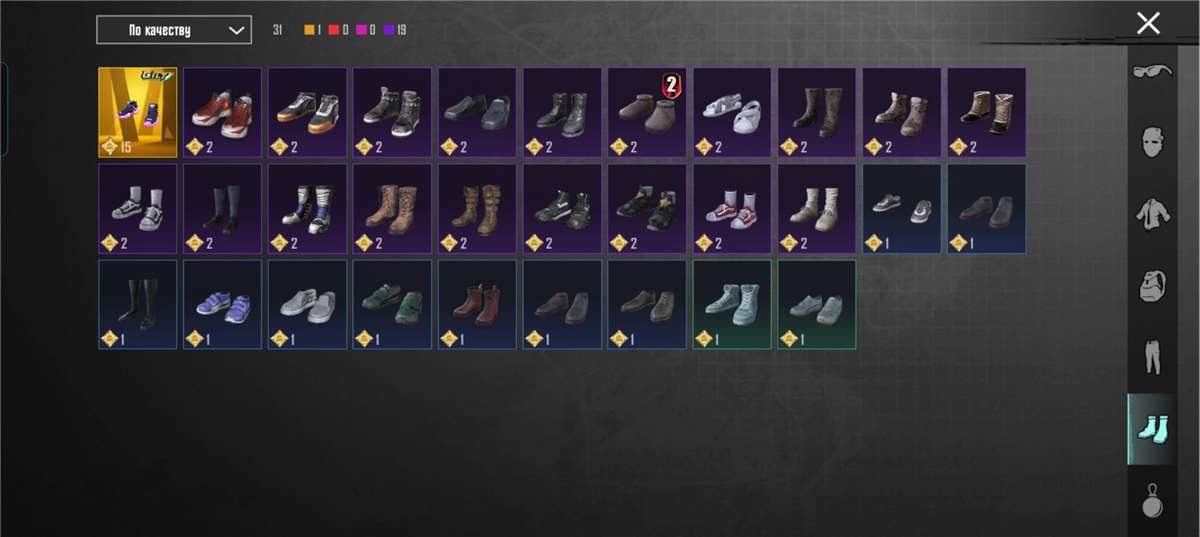This screenshot has height=537, width=1200.
Task: Select the pants category icon
Action: click(x=1152, y=356)
